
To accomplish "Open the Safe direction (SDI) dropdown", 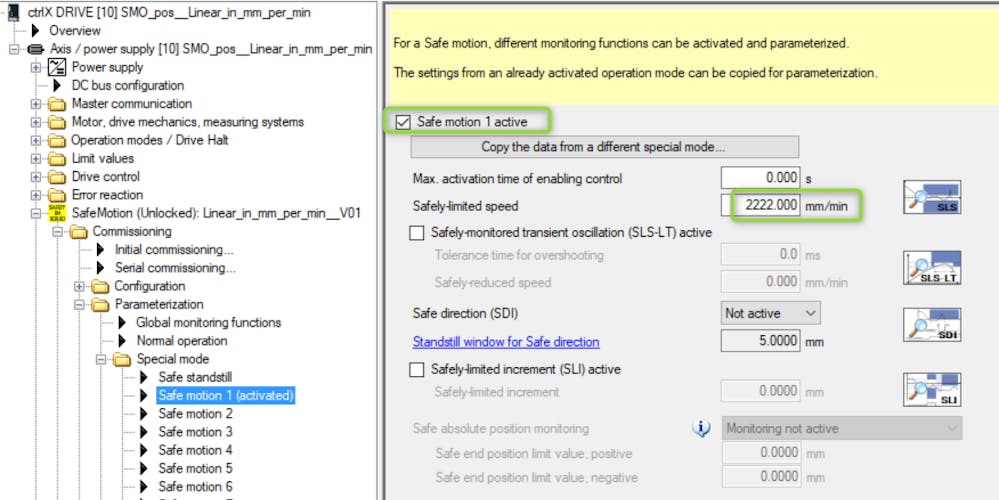I will click(x=770, y=313).
